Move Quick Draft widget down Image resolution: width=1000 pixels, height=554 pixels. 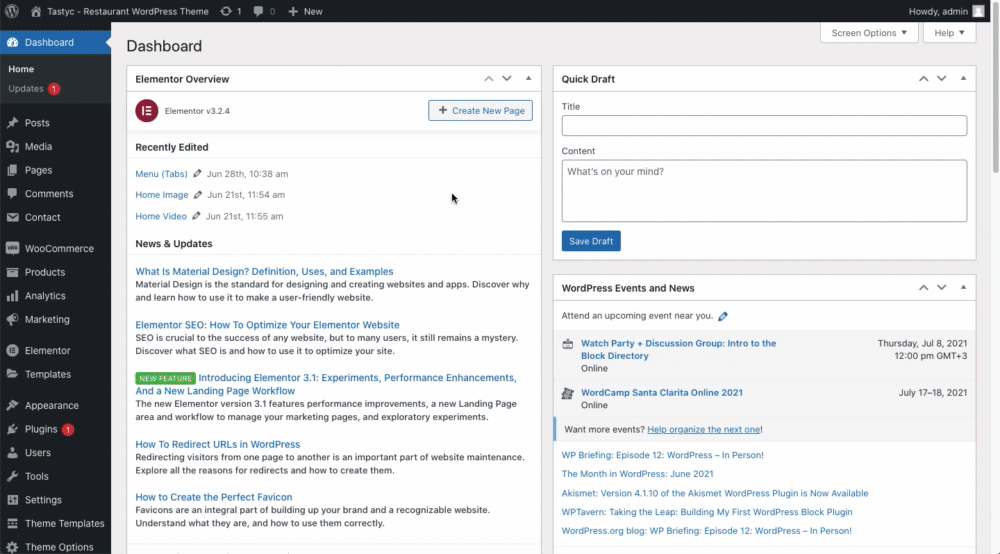[941, 78]
